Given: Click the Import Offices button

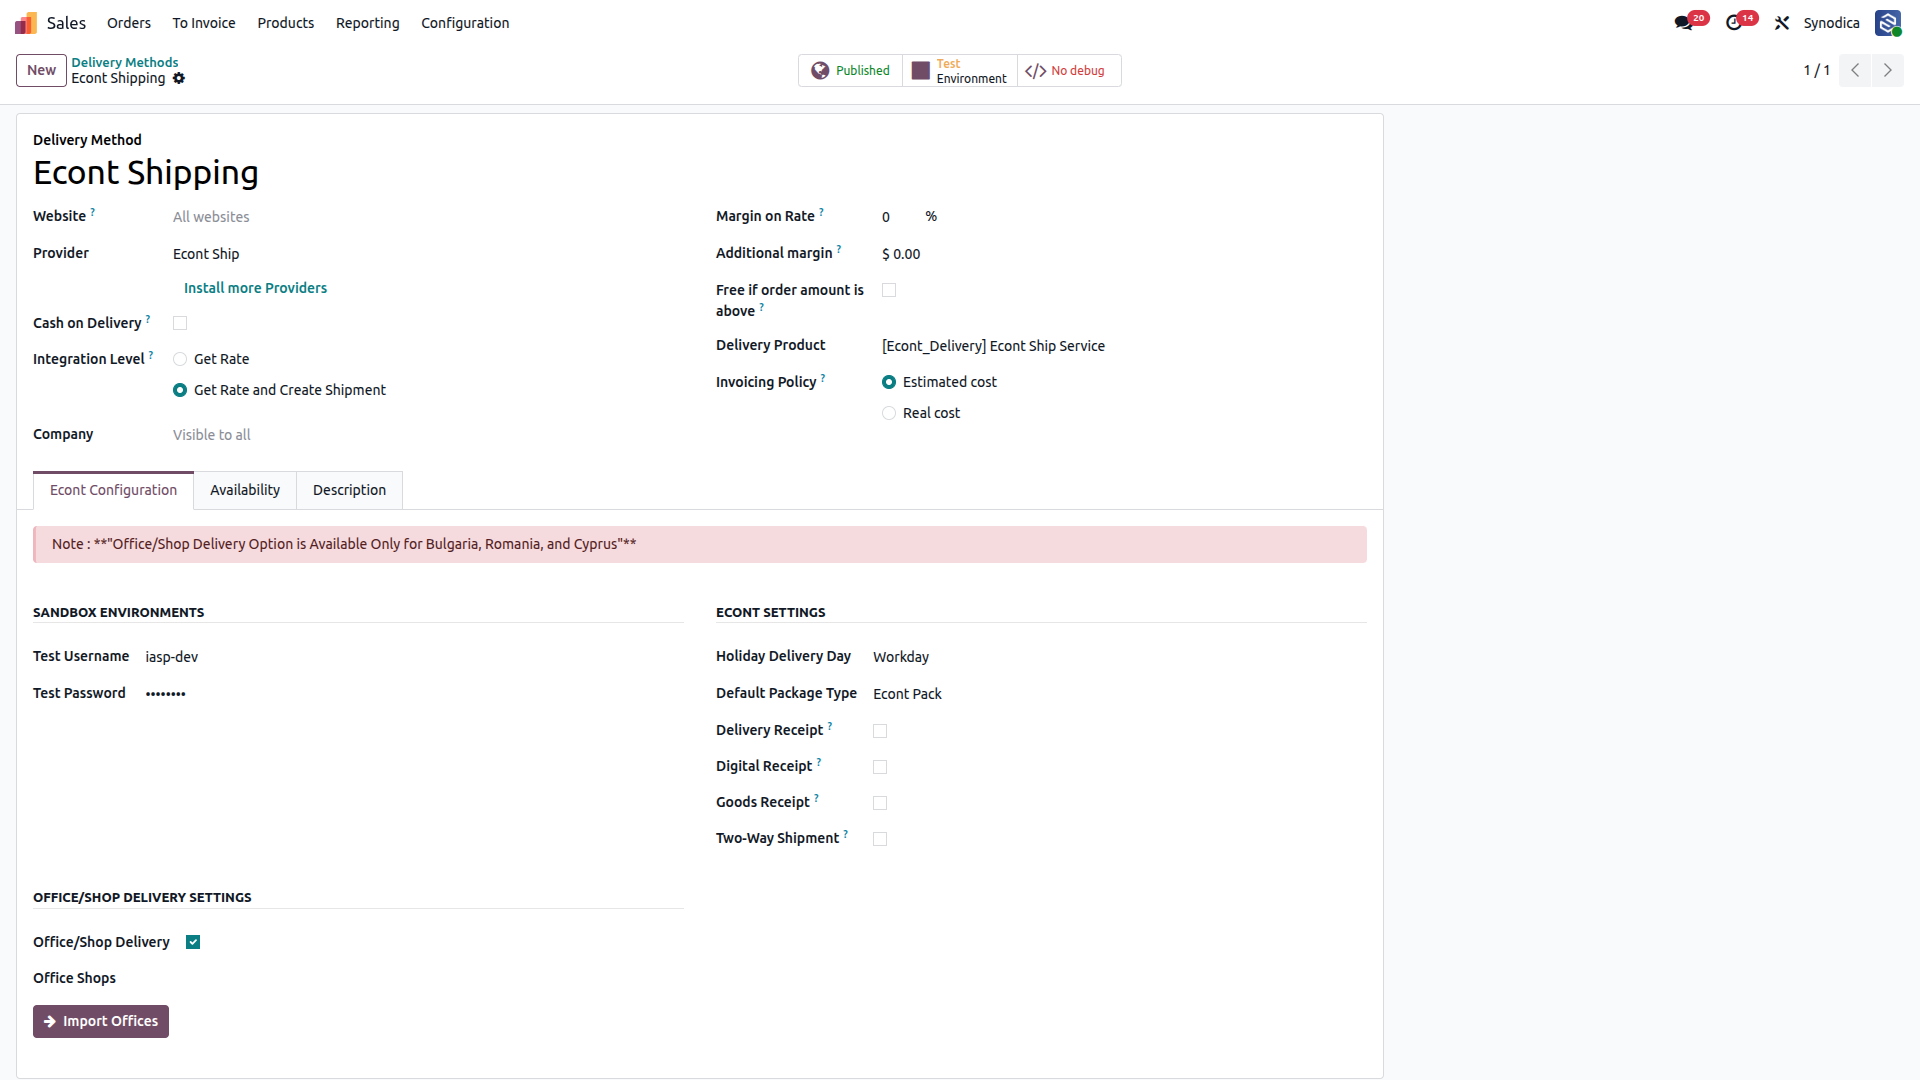Looking at the screenshot, I should pyautogui.click(x=101, y=1021).
